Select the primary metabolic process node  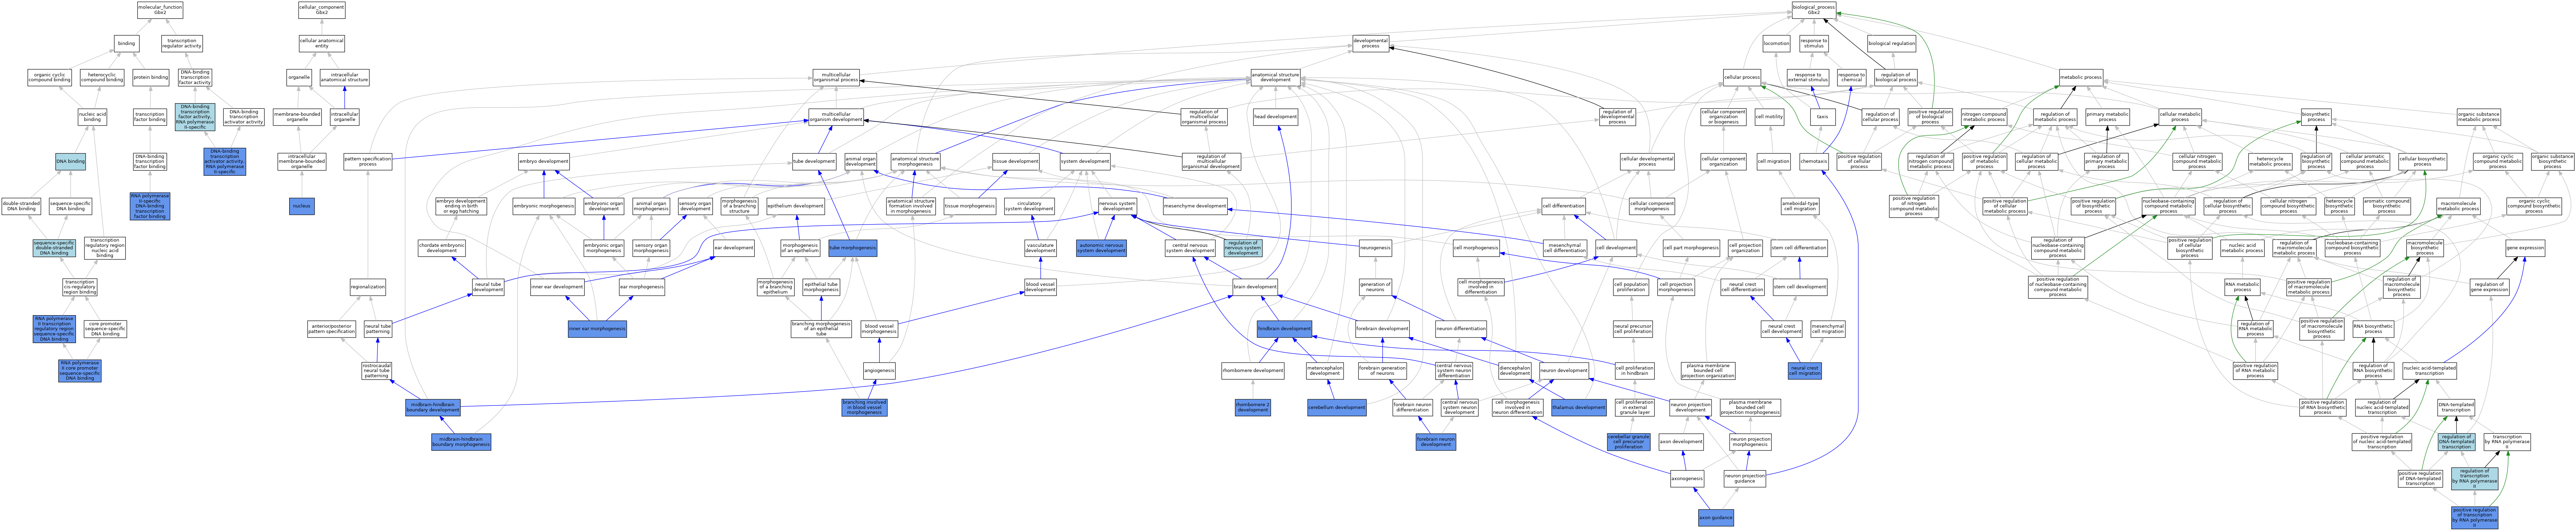[x=2107, y=117]
